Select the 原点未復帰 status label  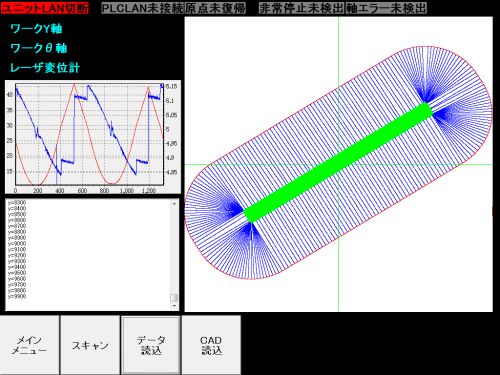click(x=215, y=8)
